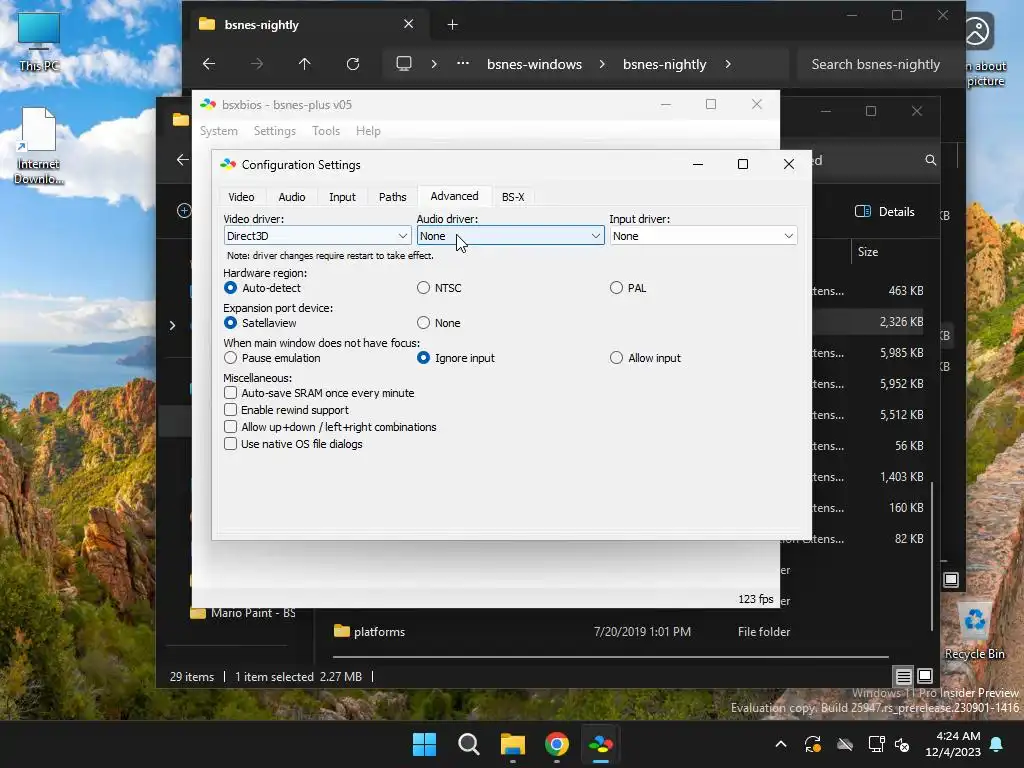This screenshot has width=1024, height=768.
Task: Expand the navigation pane chevron
Action: 172,325
